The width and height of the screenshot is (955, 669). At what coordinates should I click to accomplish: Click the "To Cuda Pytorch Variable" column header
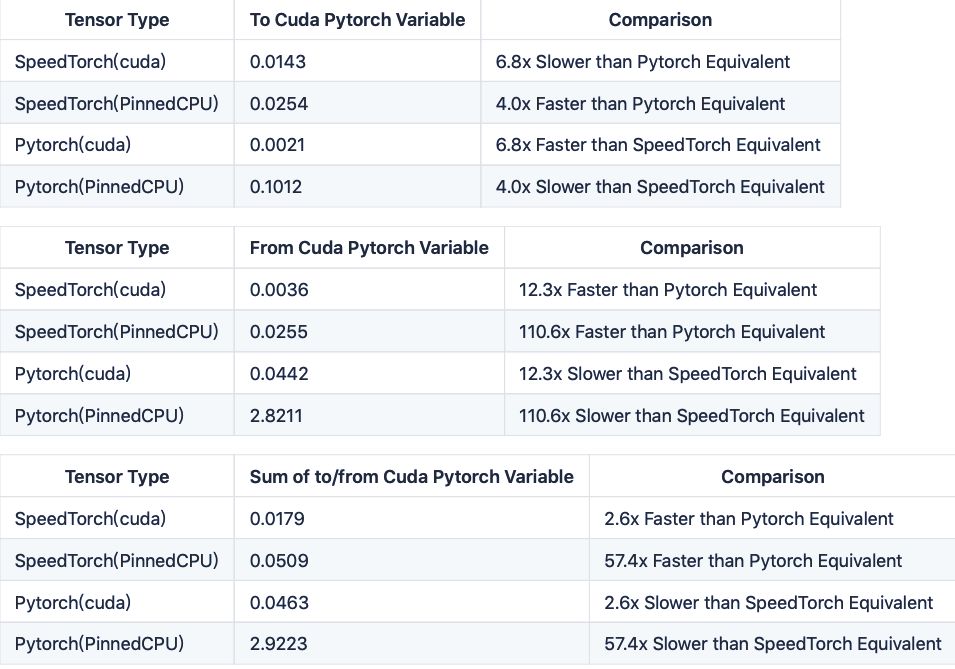click(x=357, y=20)
